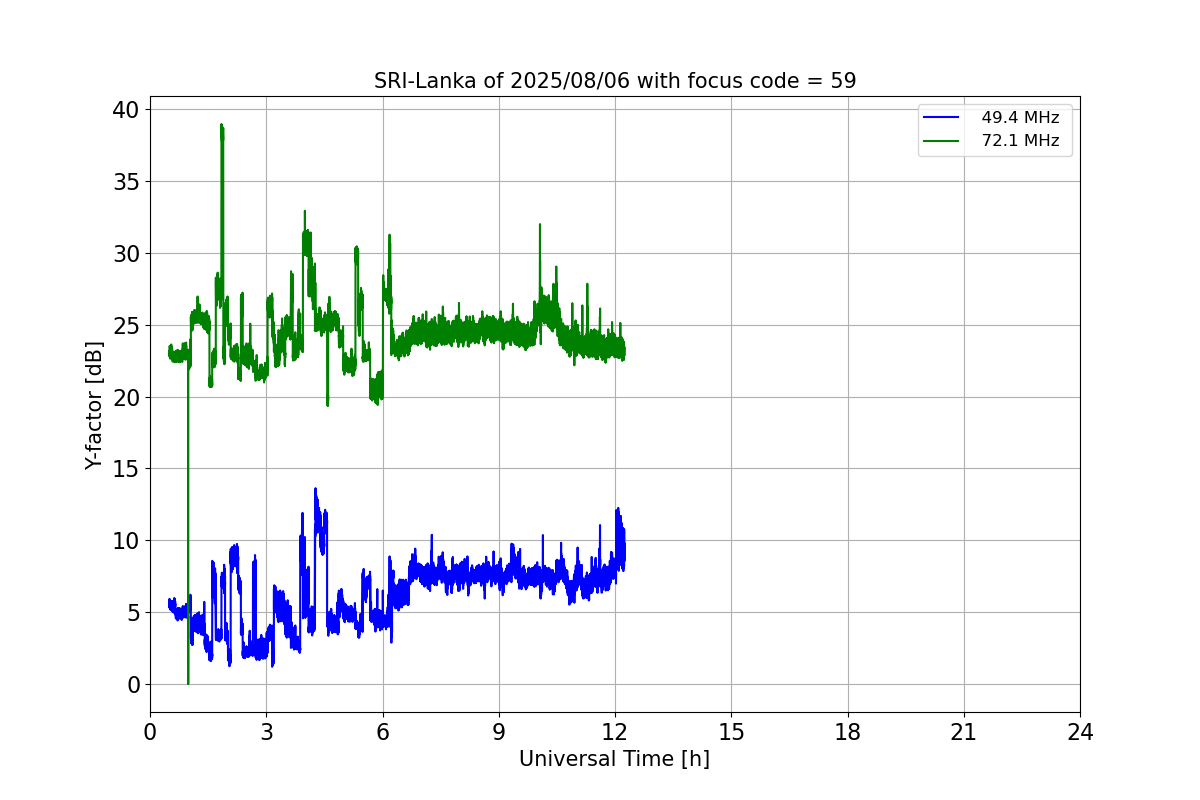Click the x-axis tick label 6

[383, 732]
